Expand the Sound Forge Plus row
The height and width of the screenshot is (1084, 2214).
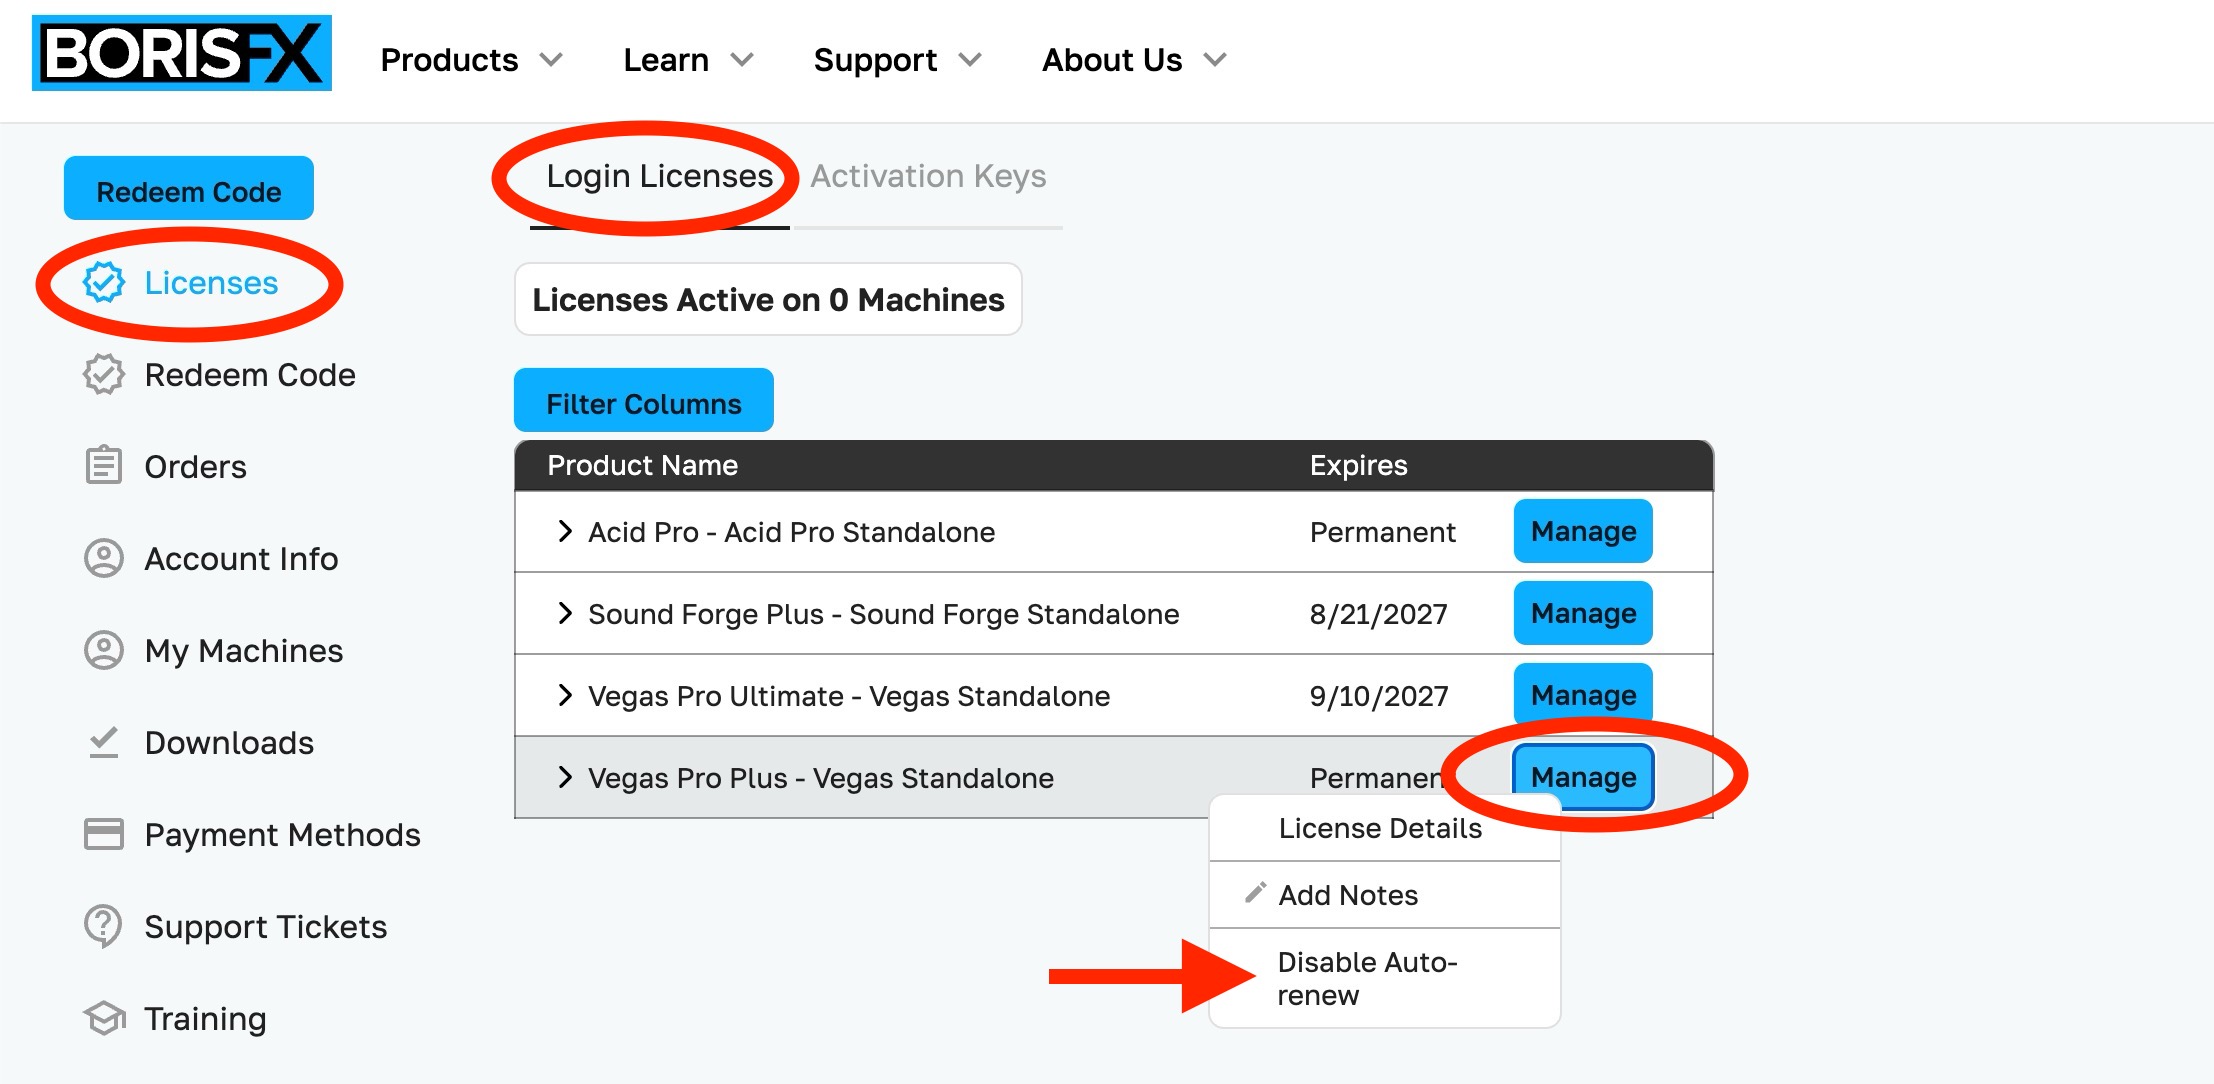565,613
